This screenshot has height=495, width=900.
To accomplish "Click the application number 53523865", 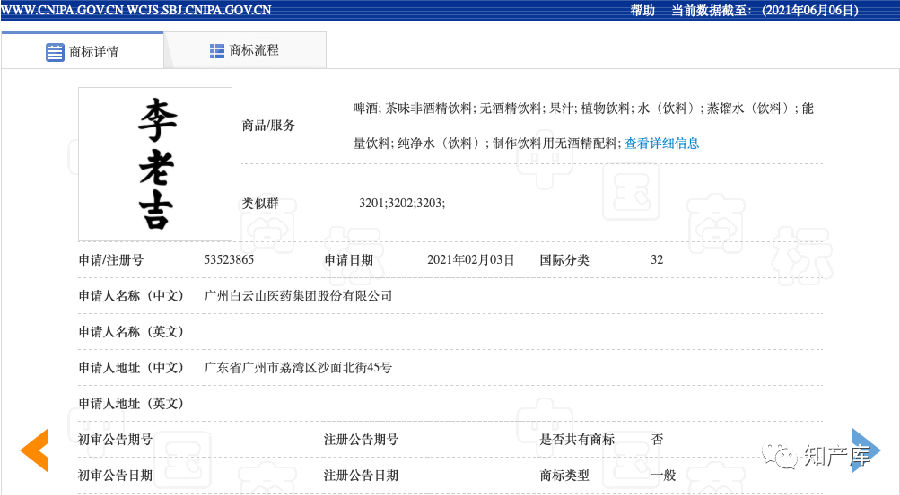I will pyautogui.click(x=229, y=260).
